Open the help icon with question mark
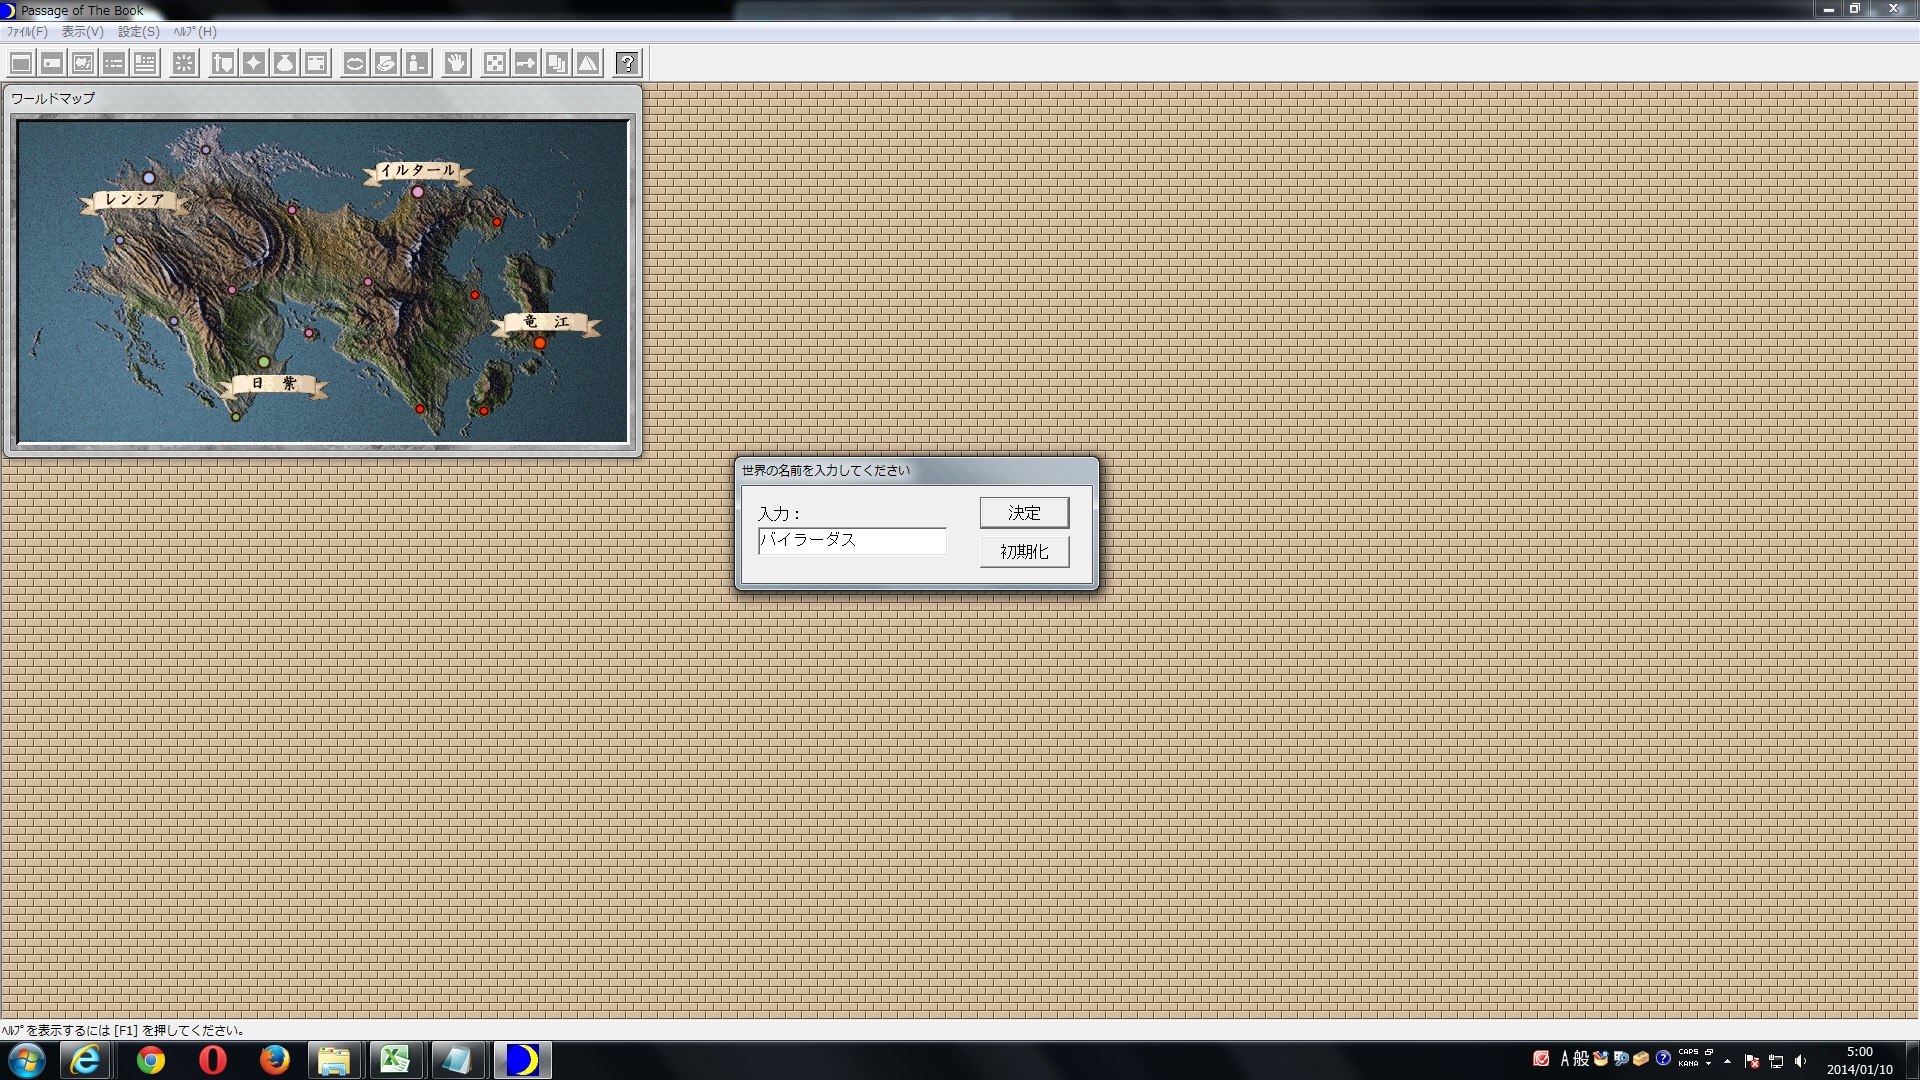This screenshot has height=1080, width=1920. tap(626, 63)
